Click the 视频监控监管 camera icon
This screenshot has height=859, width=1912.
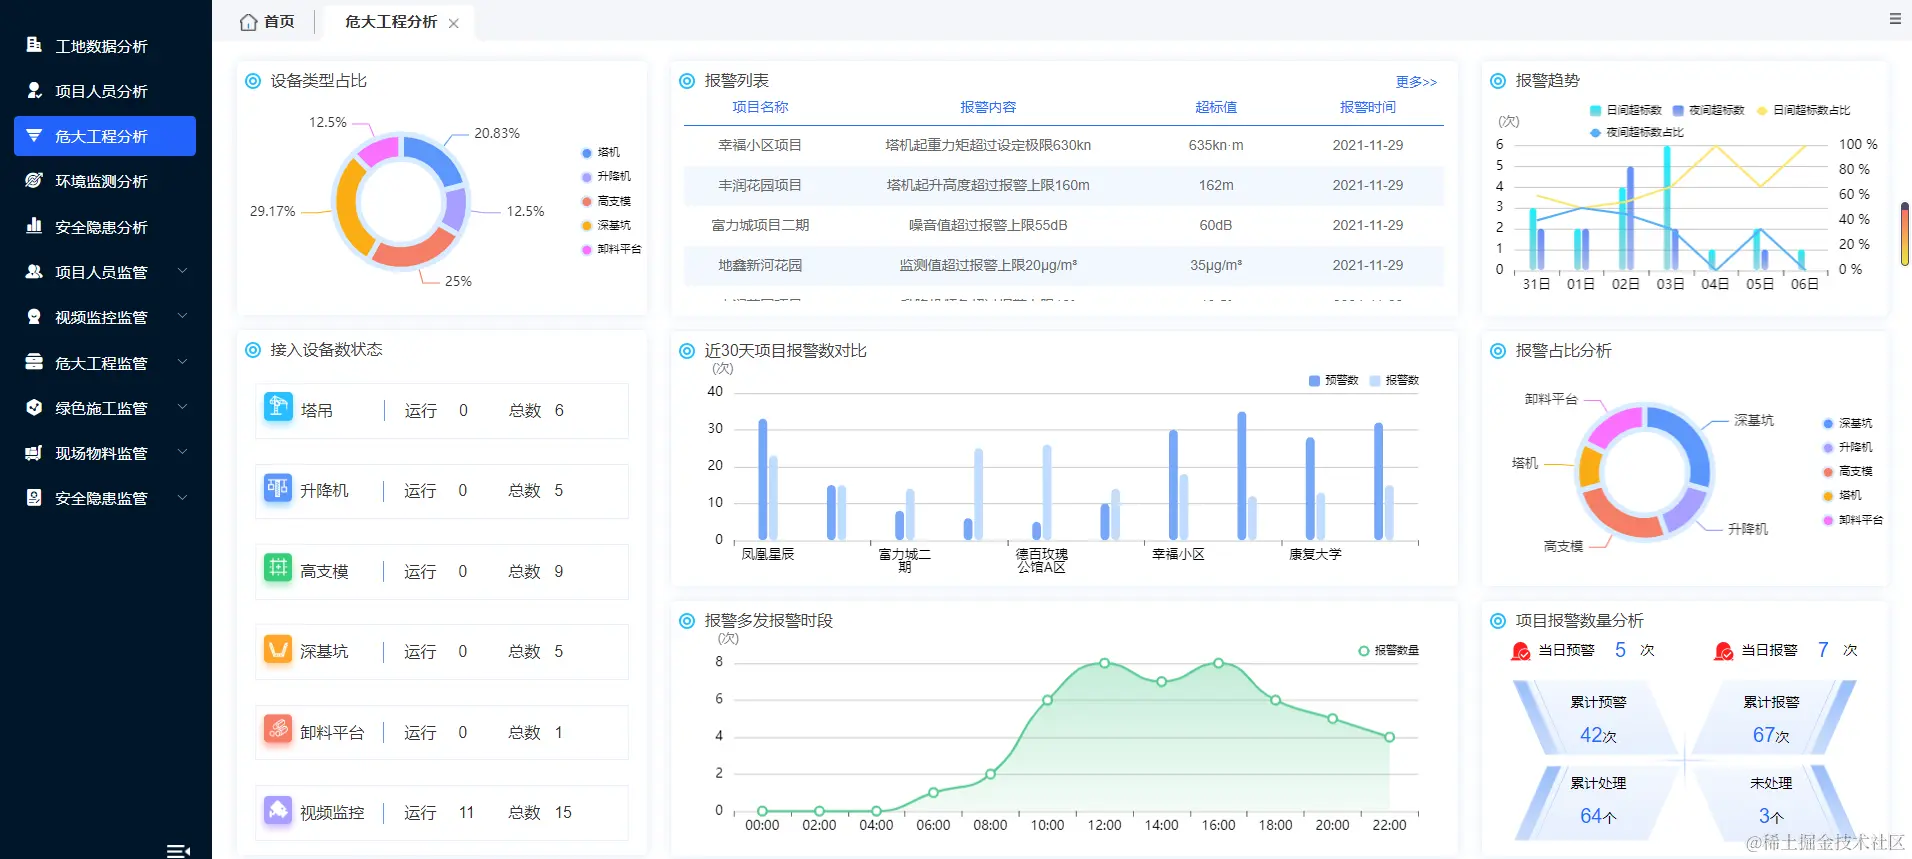(x=34, y=316)
